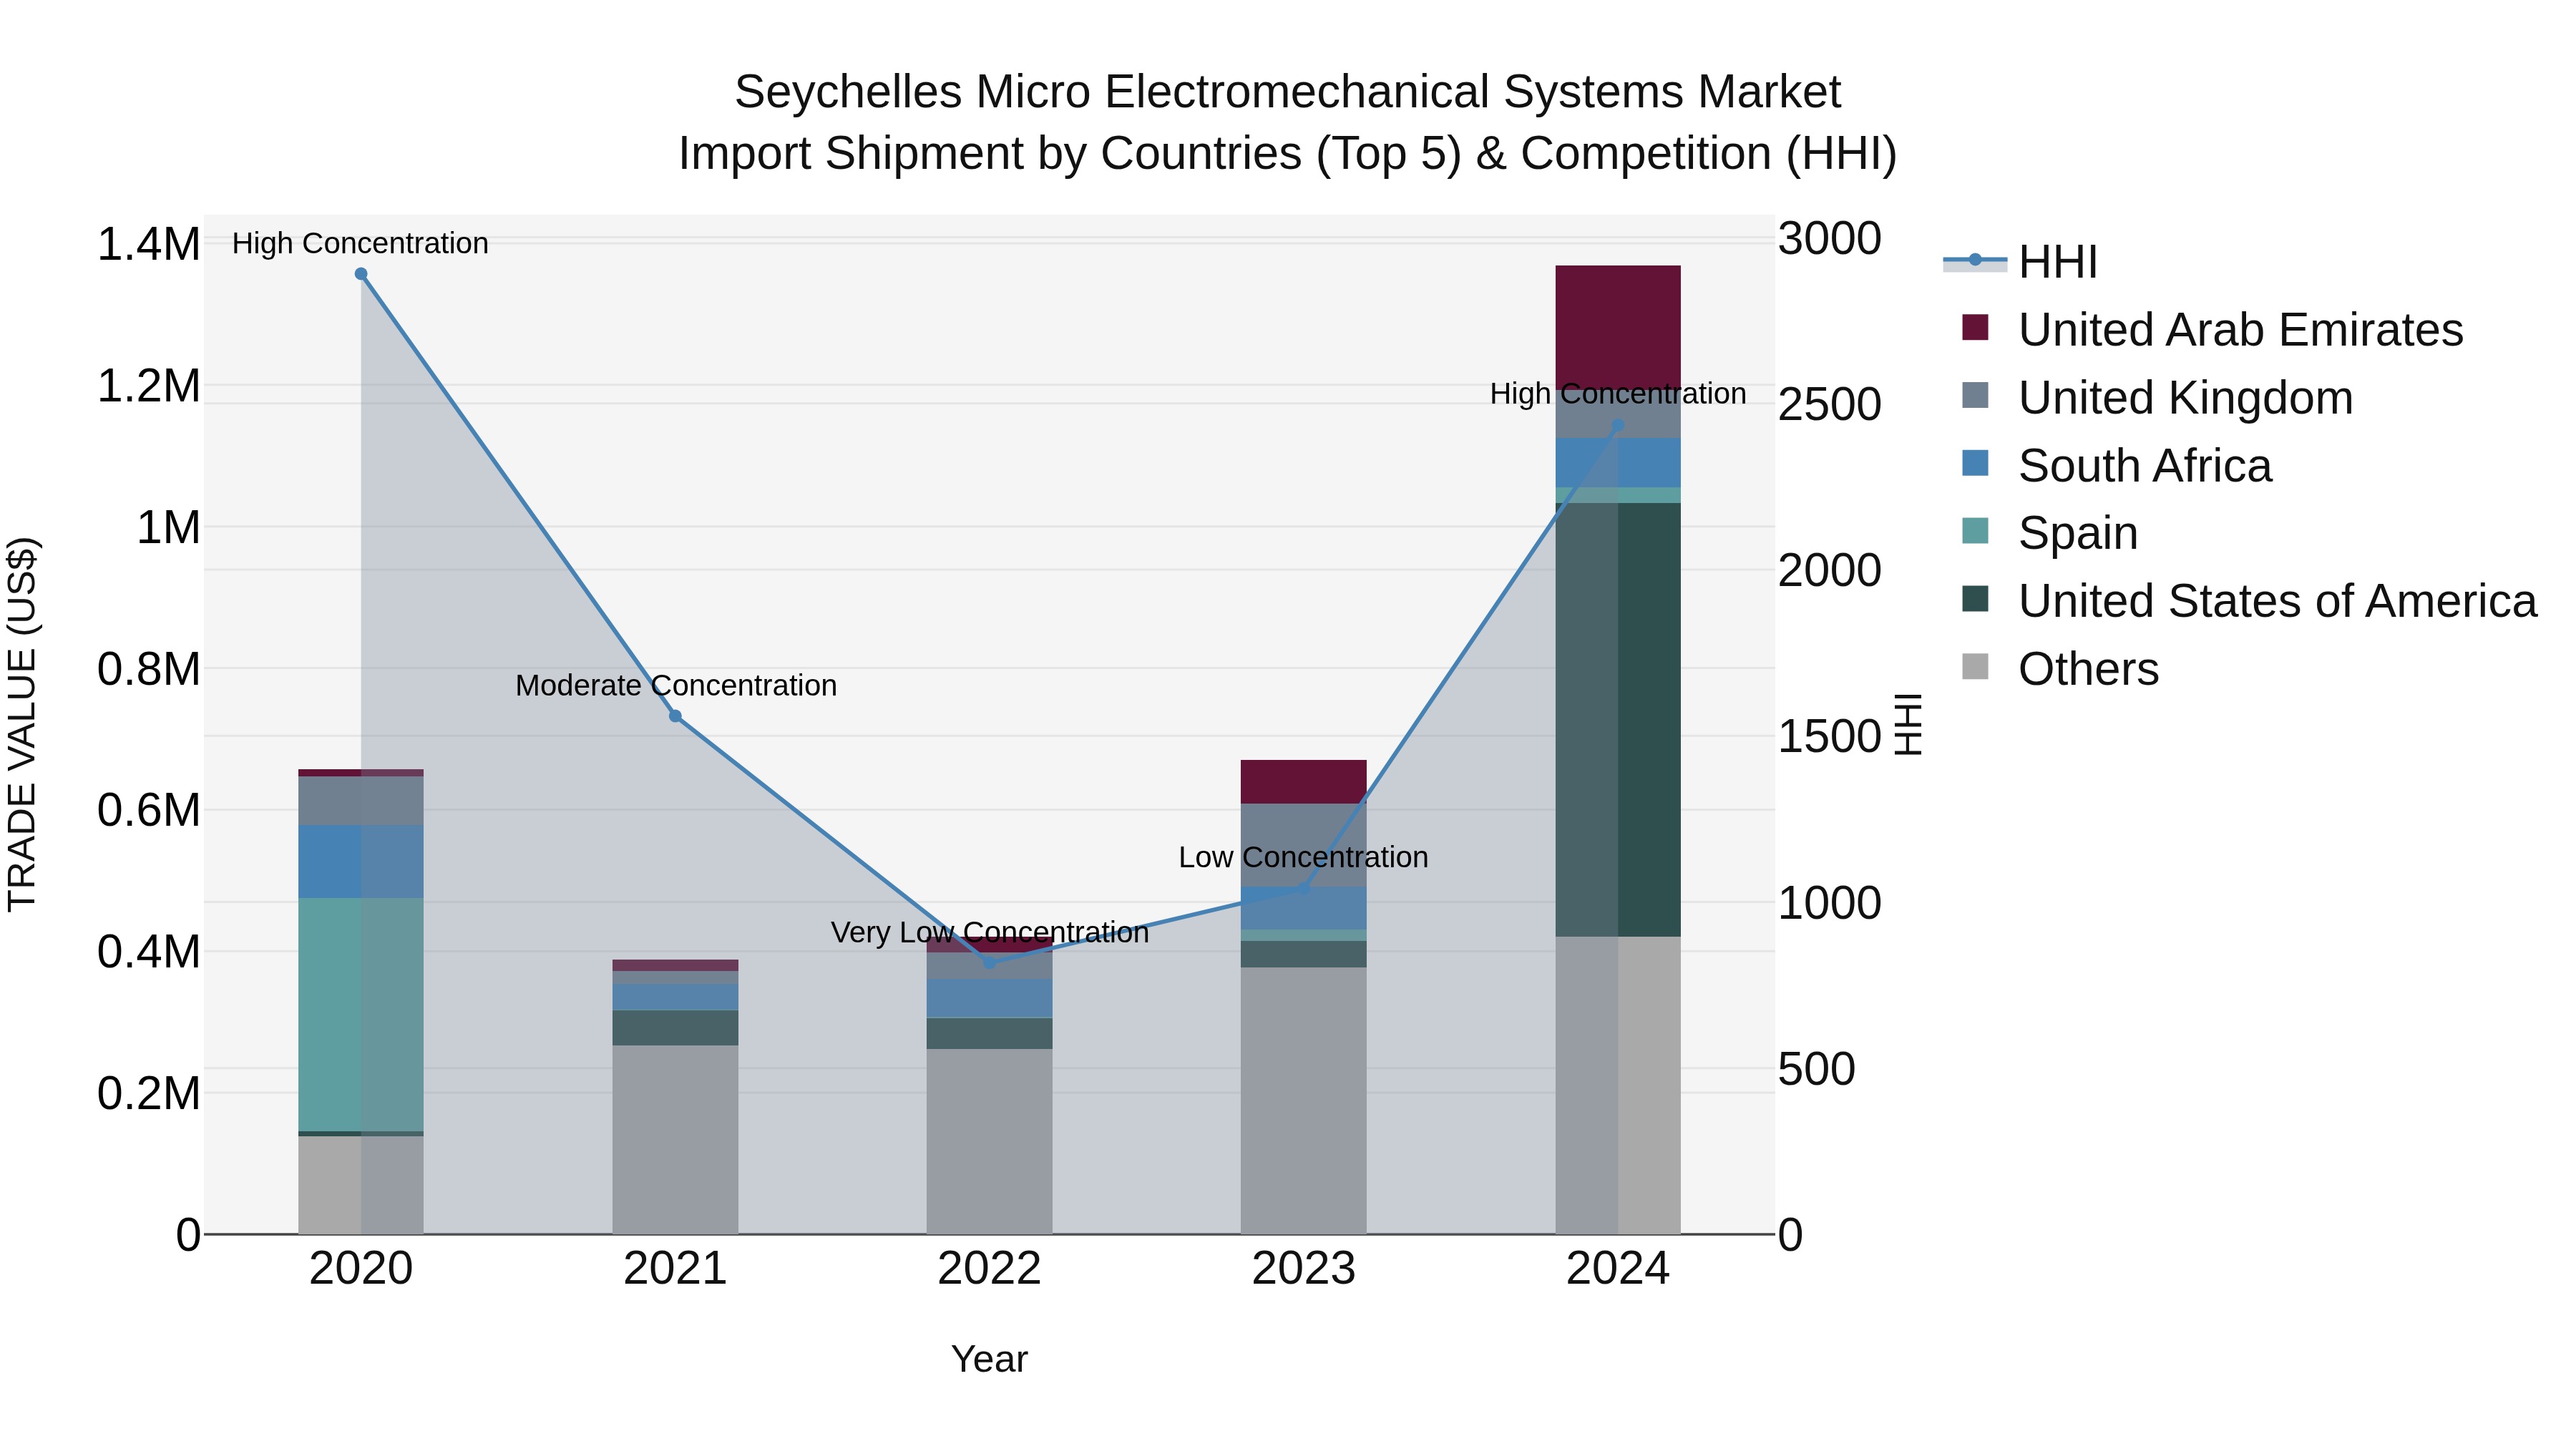Click the Others segment in 2023 bar
The height and width of the screenshot is (1449, 2576).
click(x=1303, y=1100)
